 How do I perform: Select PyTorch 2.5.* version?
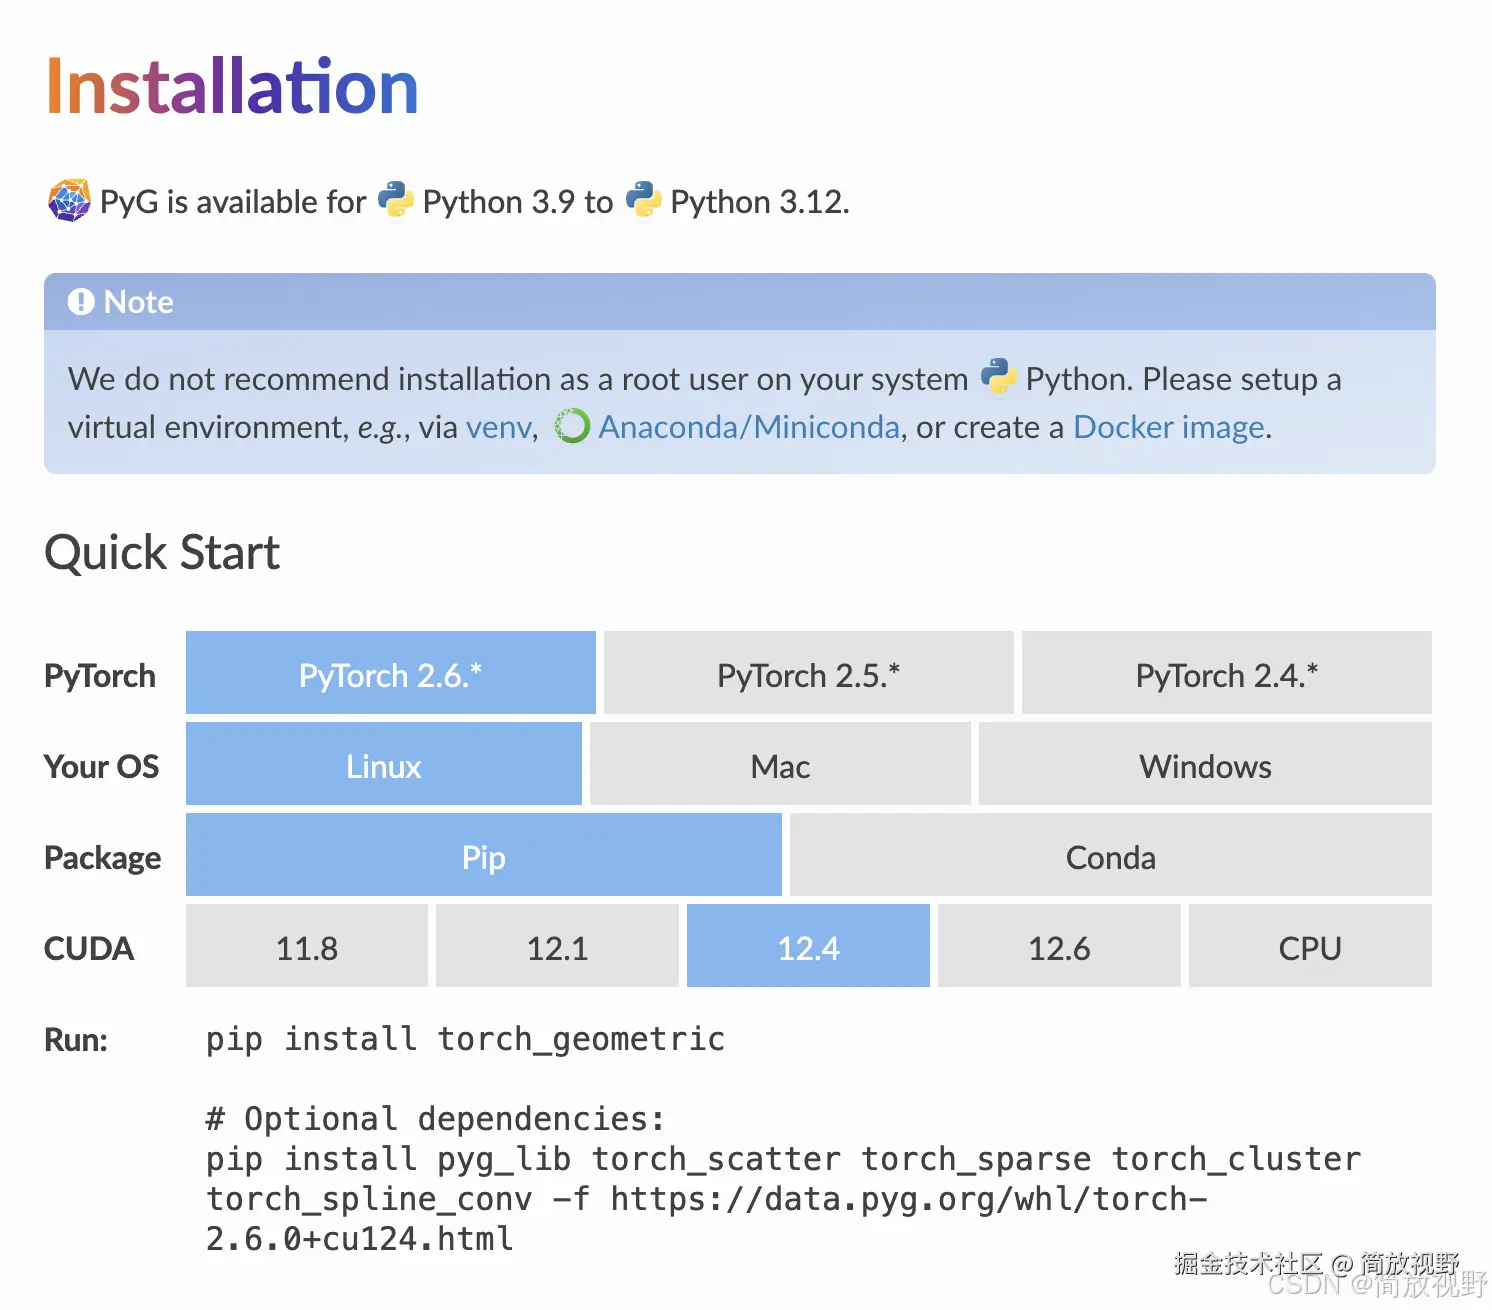click(809, 673)
